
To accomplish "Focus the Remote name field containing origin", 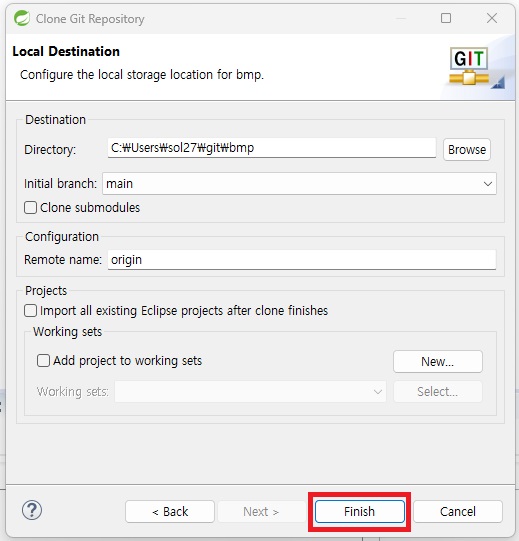I will [x=302, y=260].
